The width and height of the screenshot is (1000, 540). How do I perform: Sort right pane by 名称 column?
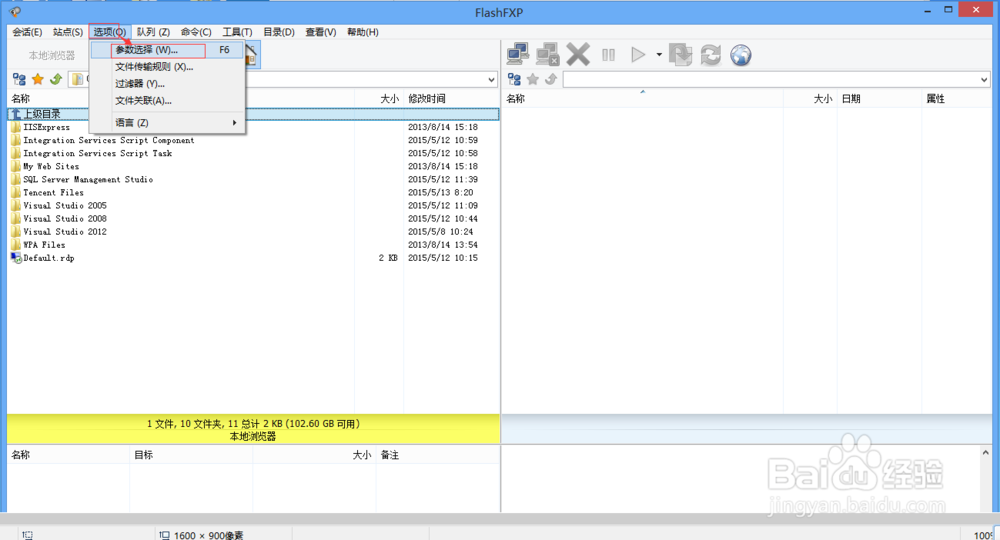515,99
